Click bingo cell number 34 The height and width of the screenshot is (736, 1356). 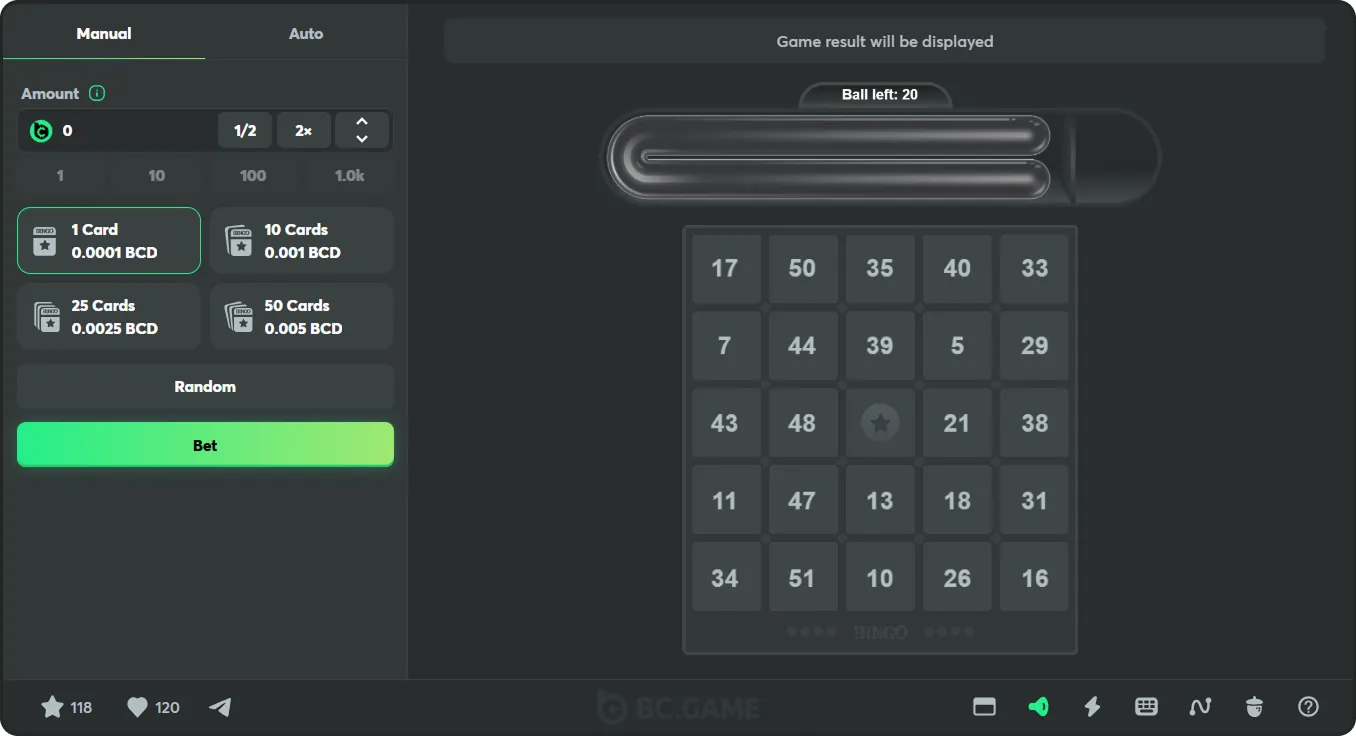[725, 578]
